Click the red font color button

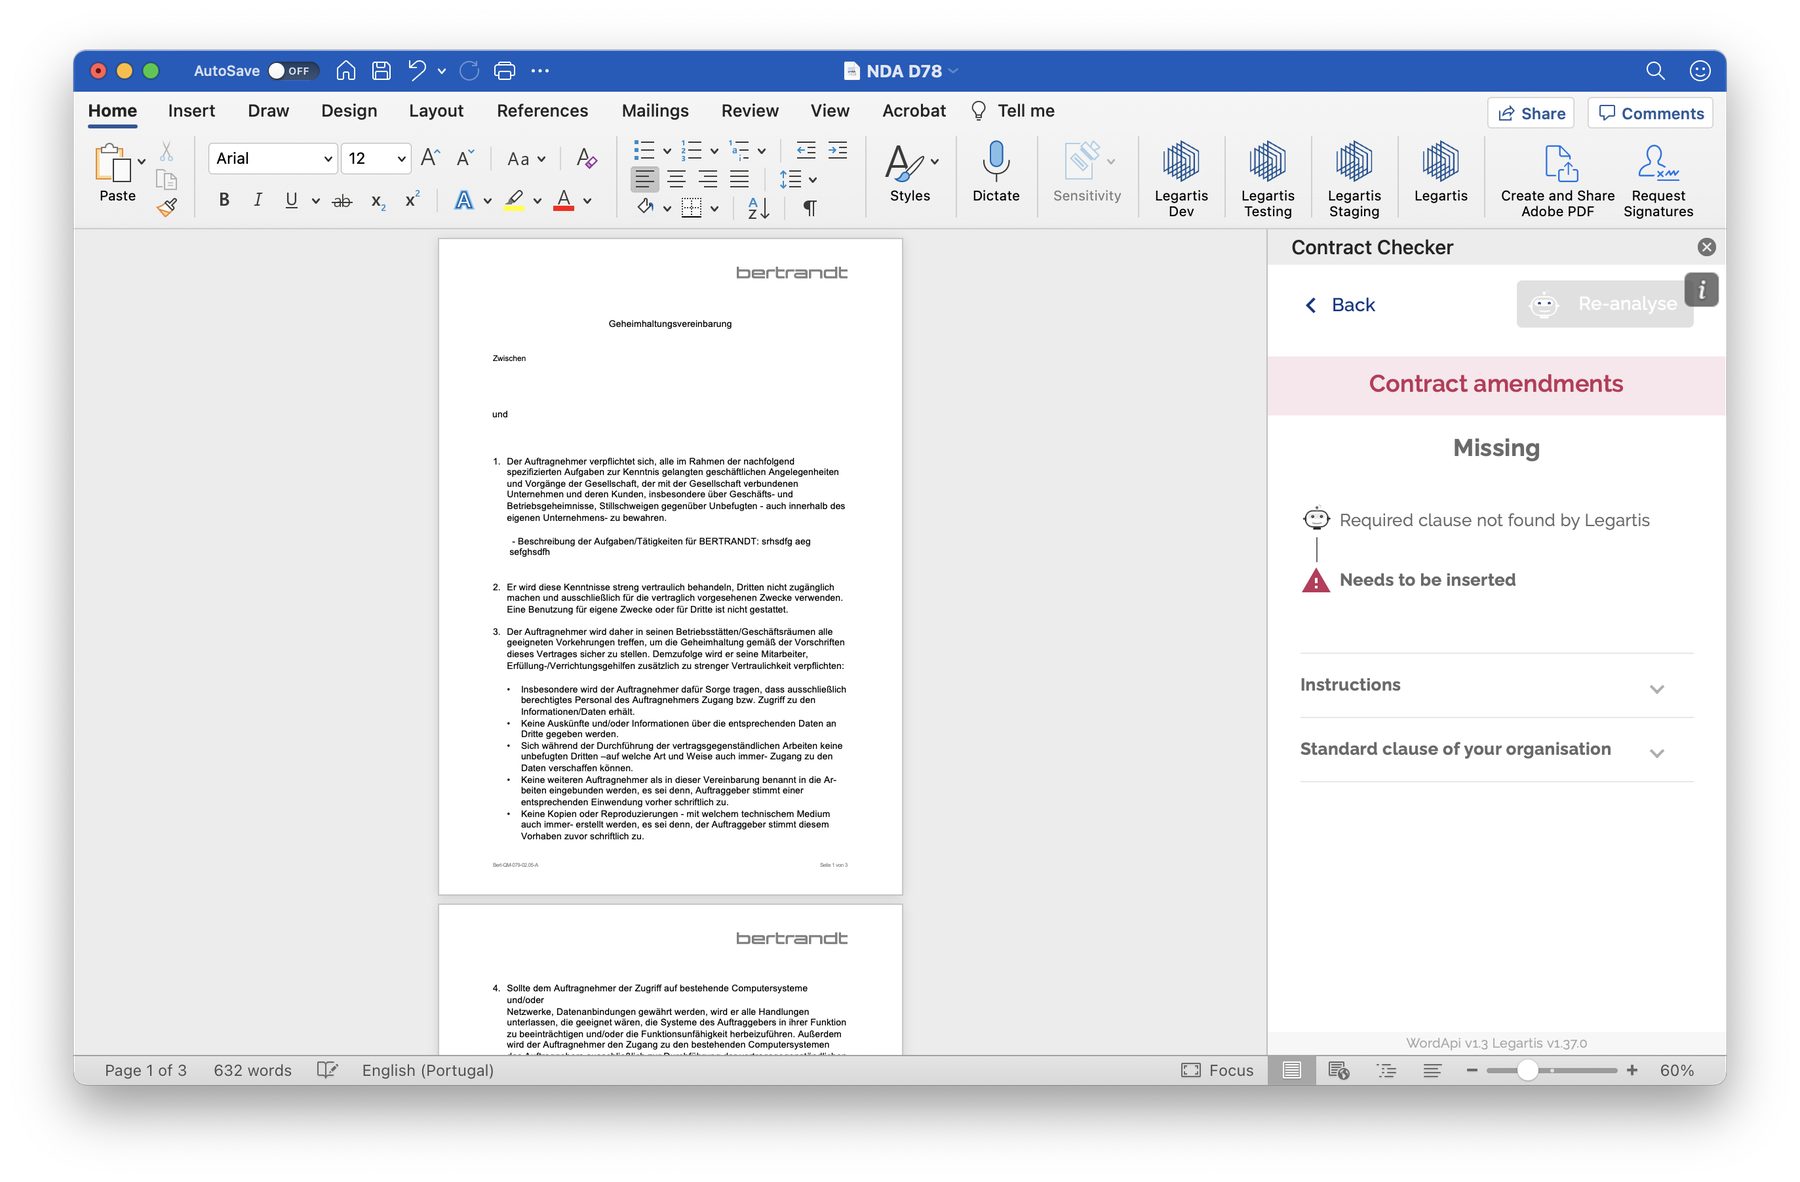click(x=564, y=200)
